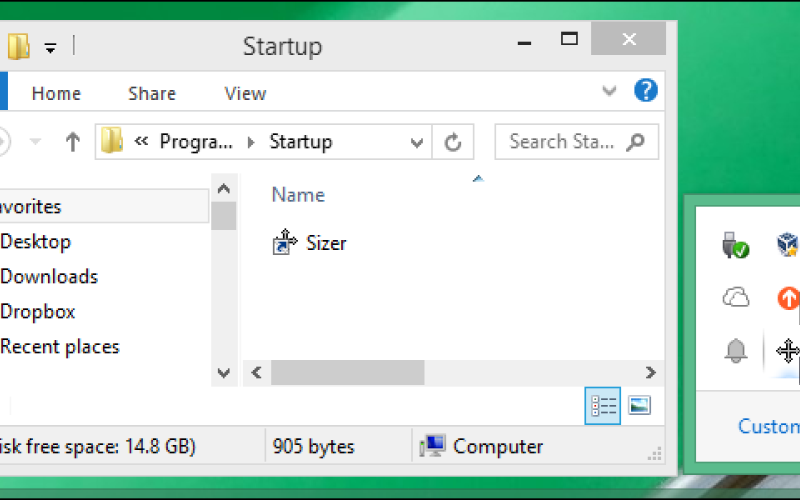The height and width of the screenshot is (500, 800).
Task: Click the orange up-arrow tray icon
Action: (788, 297)
